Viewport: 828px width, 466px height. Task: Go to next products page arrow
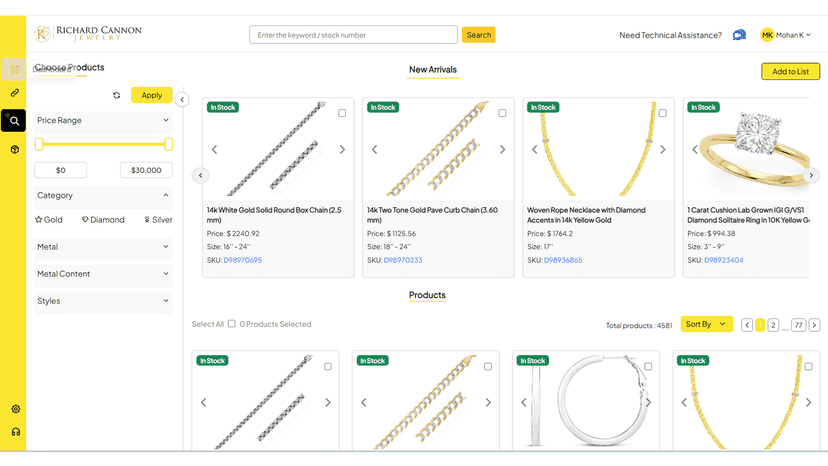pos(814,325)
